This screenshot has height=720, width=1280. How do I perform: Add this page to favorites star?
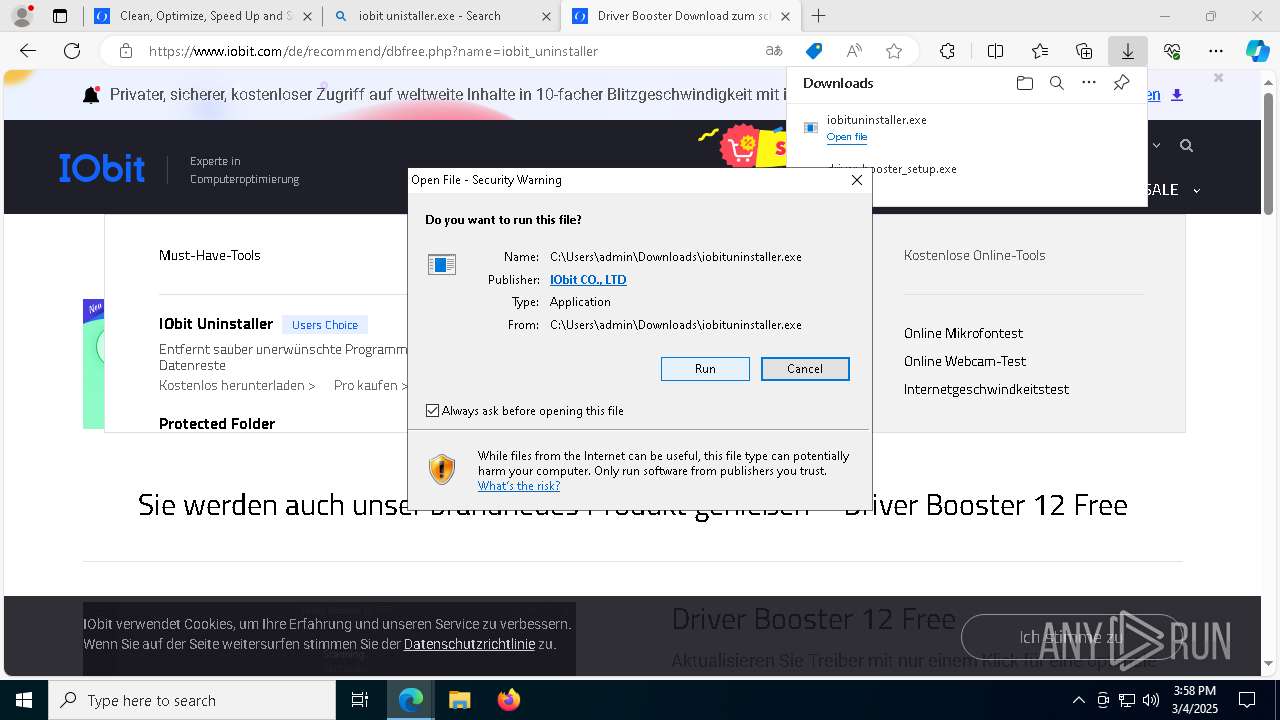coord(894,51)
